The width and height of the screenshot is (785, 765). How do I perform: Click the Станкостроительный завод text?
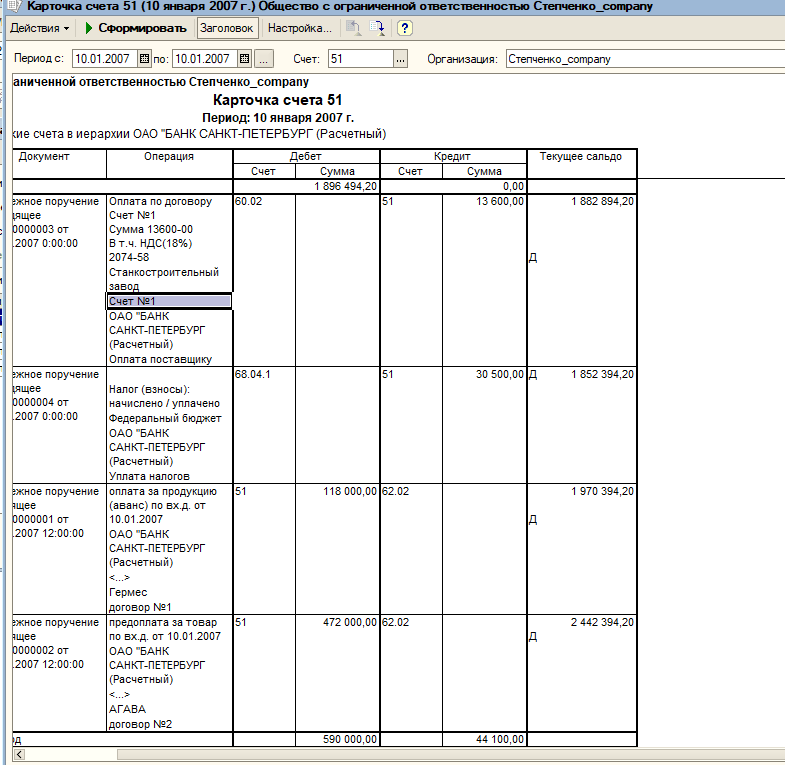click(164, 279)
